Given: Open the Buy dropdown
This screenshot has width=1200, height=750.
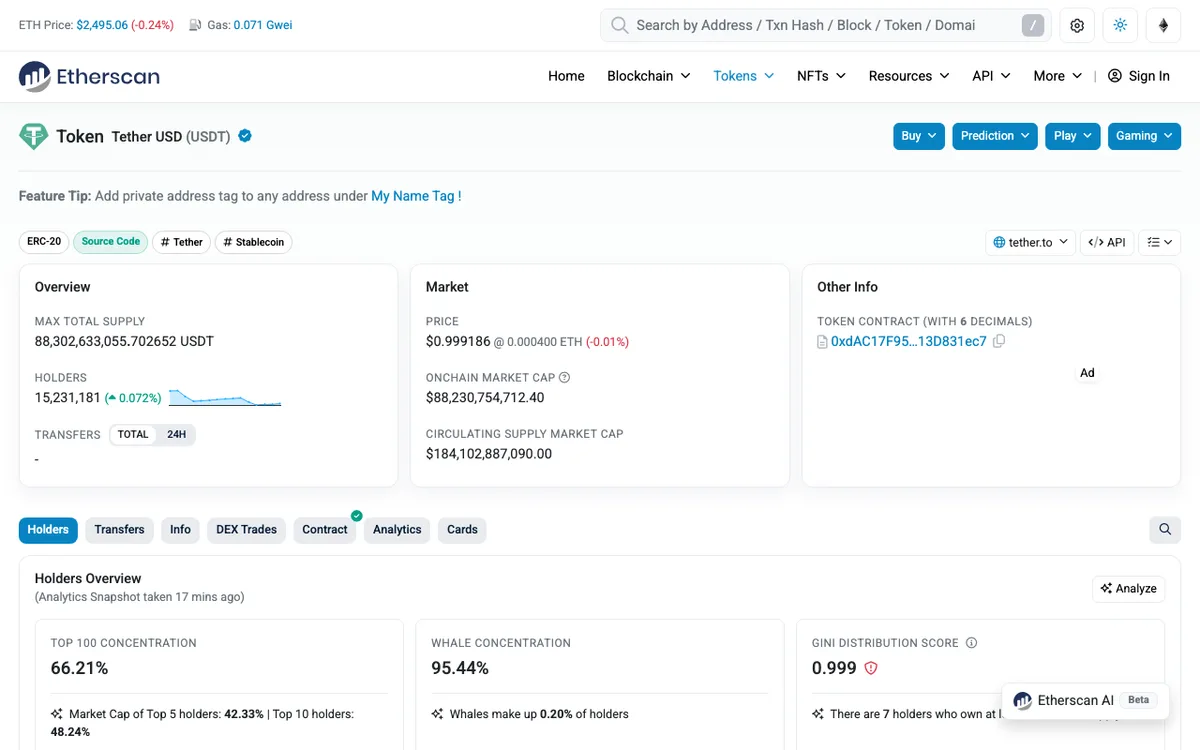Looking at the screenshot, I should (919, 136).
